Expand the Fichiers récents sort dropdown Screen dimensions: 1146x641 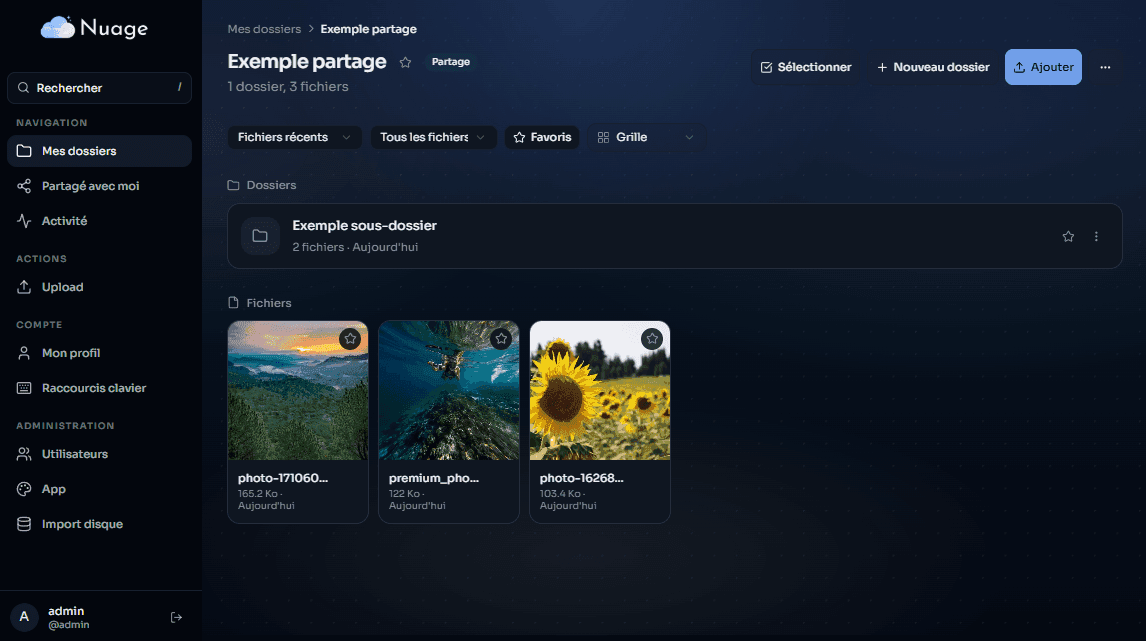pos(294,137)
